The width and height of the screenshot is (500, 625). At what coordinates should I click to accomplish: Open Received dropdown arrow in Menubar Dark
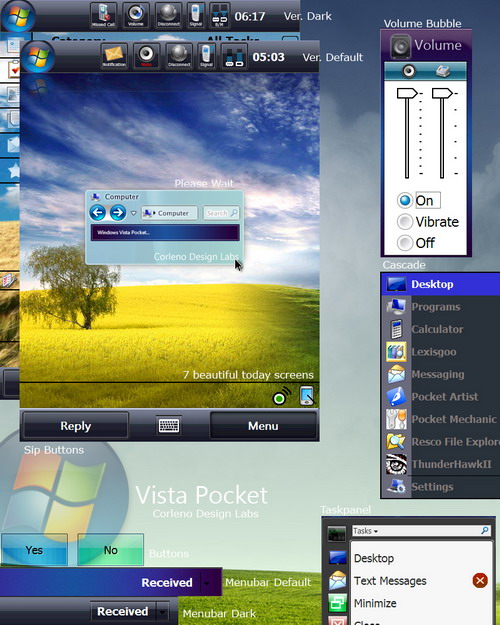[163, 611]
